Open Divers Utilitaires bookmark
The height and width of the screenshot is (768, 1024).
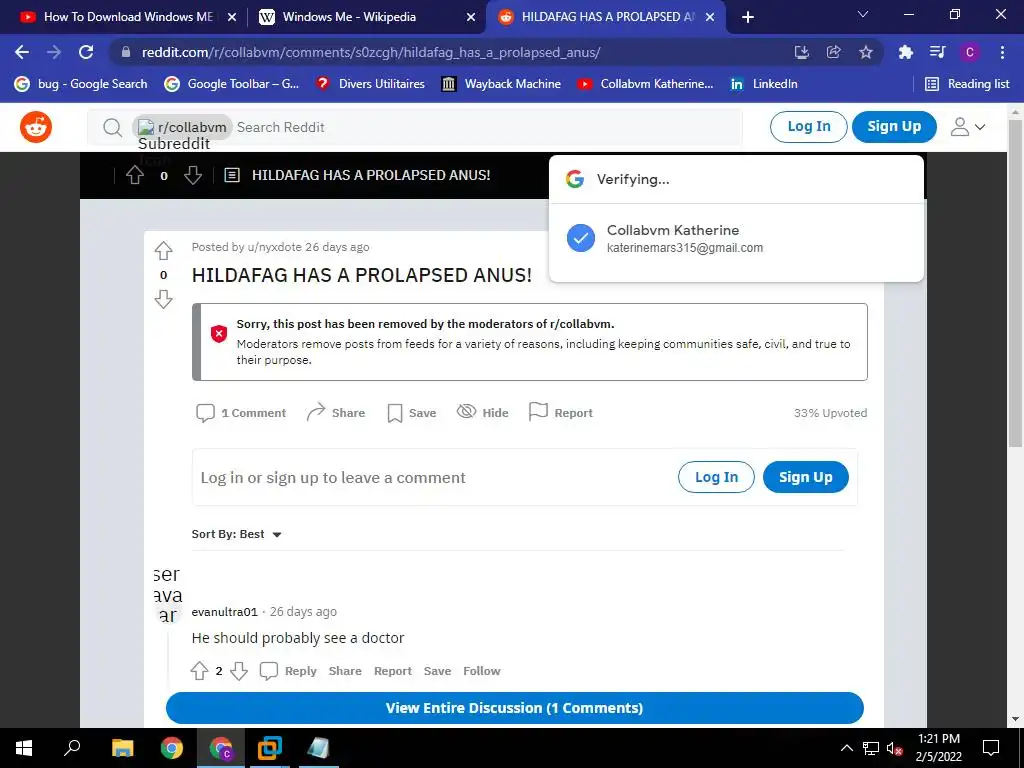(370, 84)
